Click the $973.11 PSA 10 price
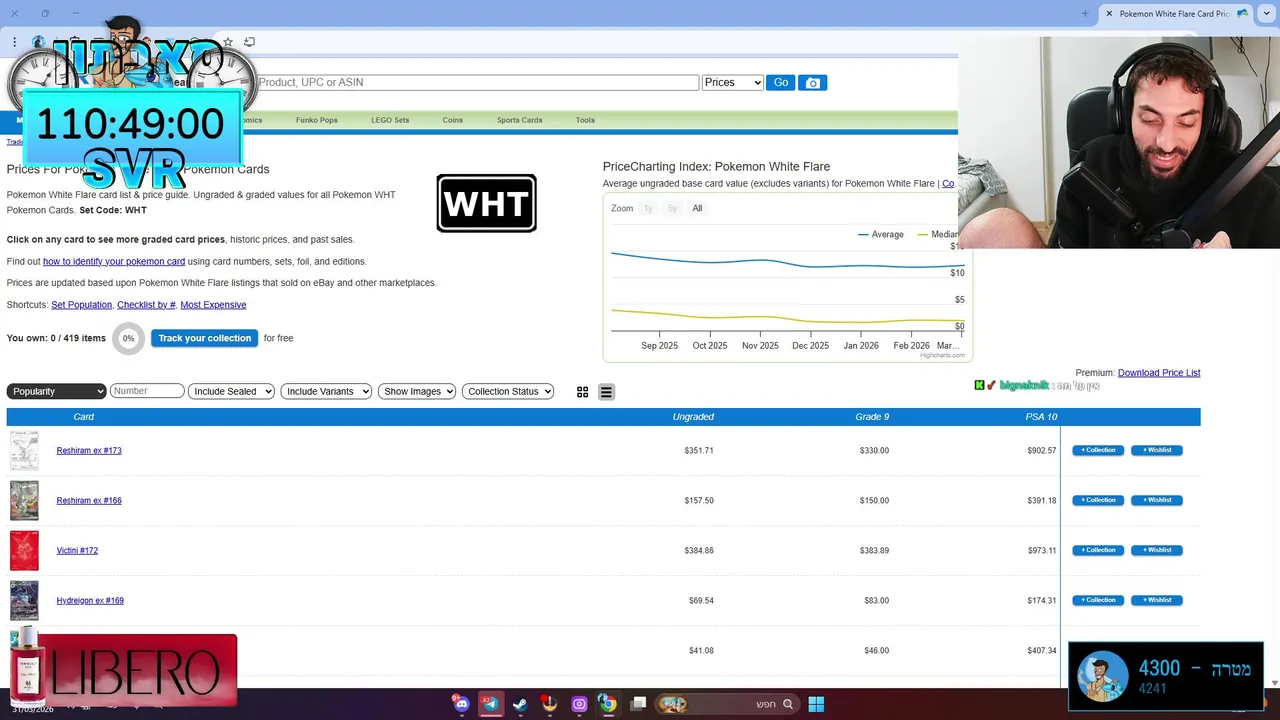Screen dimensions: 1280x720 (1042, 551)
